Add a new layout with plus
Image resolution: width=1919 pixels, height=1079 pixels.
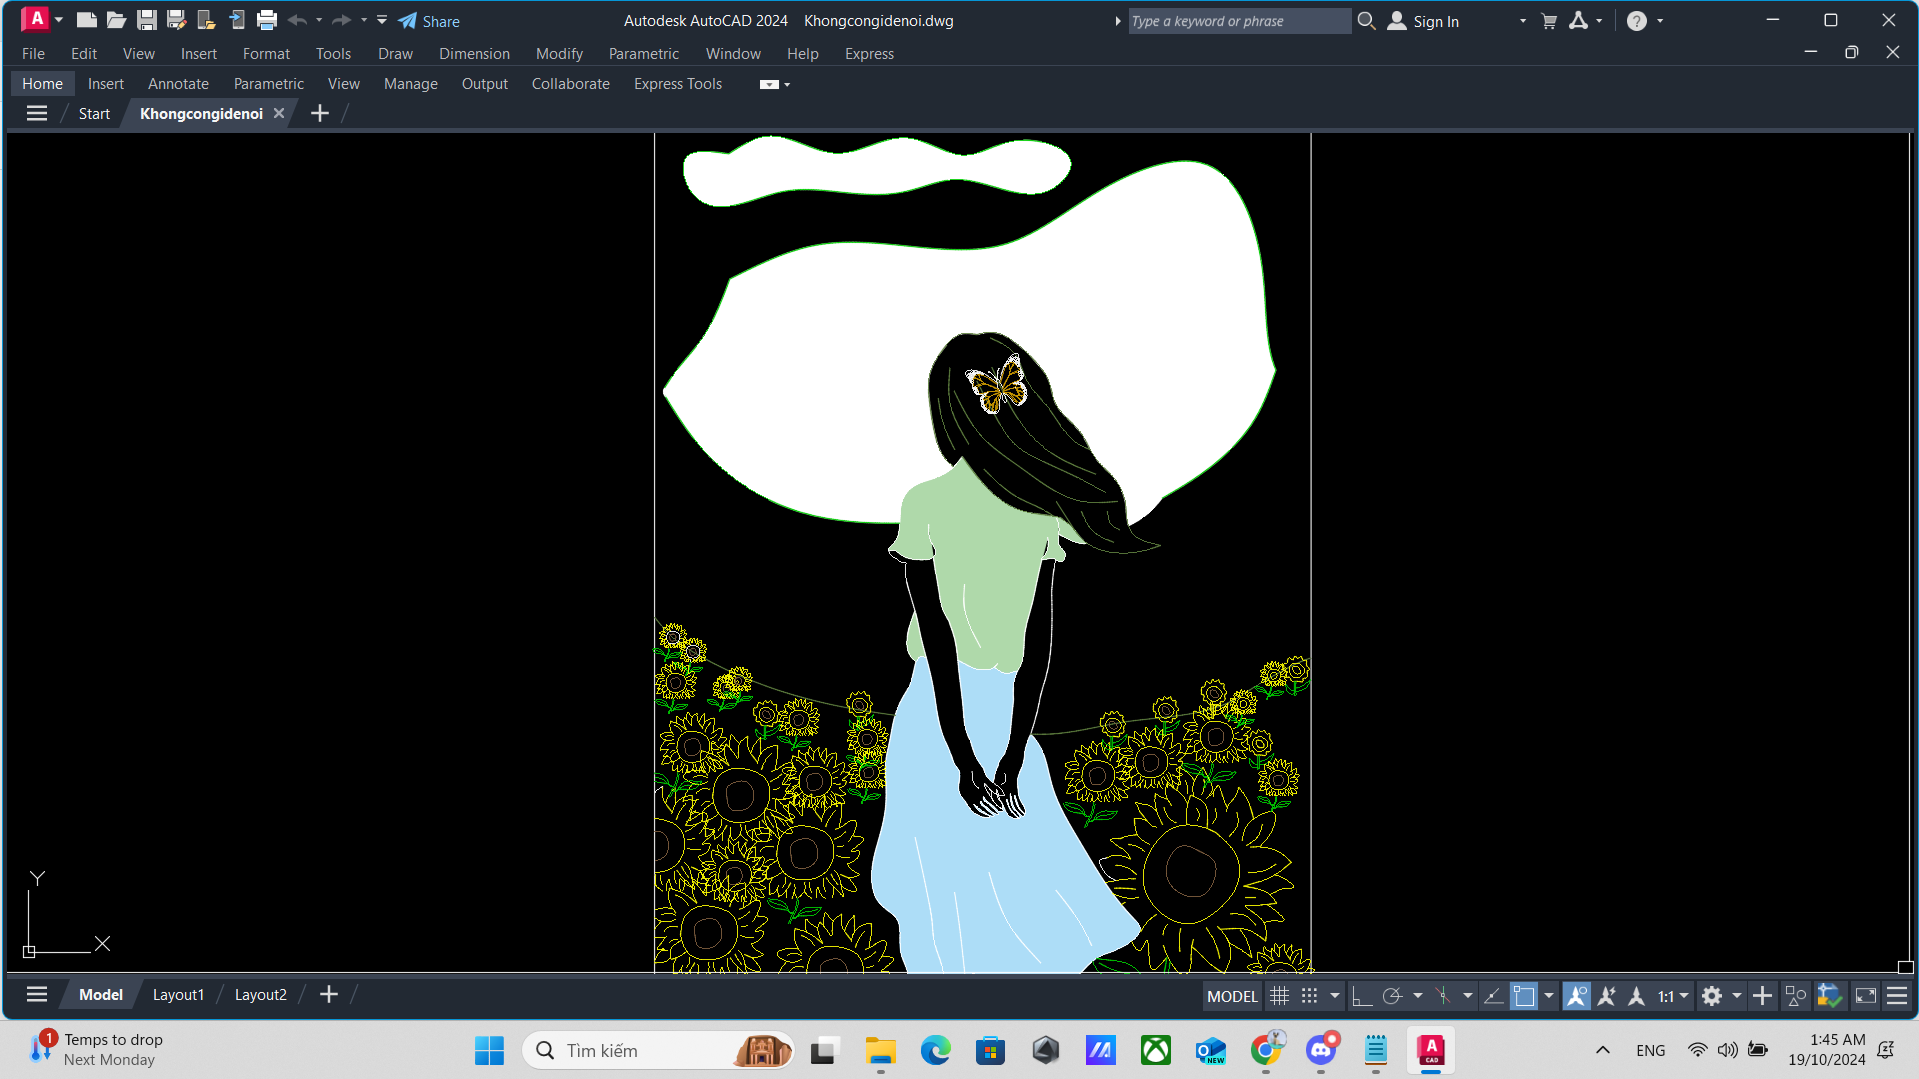click(329, 994)
